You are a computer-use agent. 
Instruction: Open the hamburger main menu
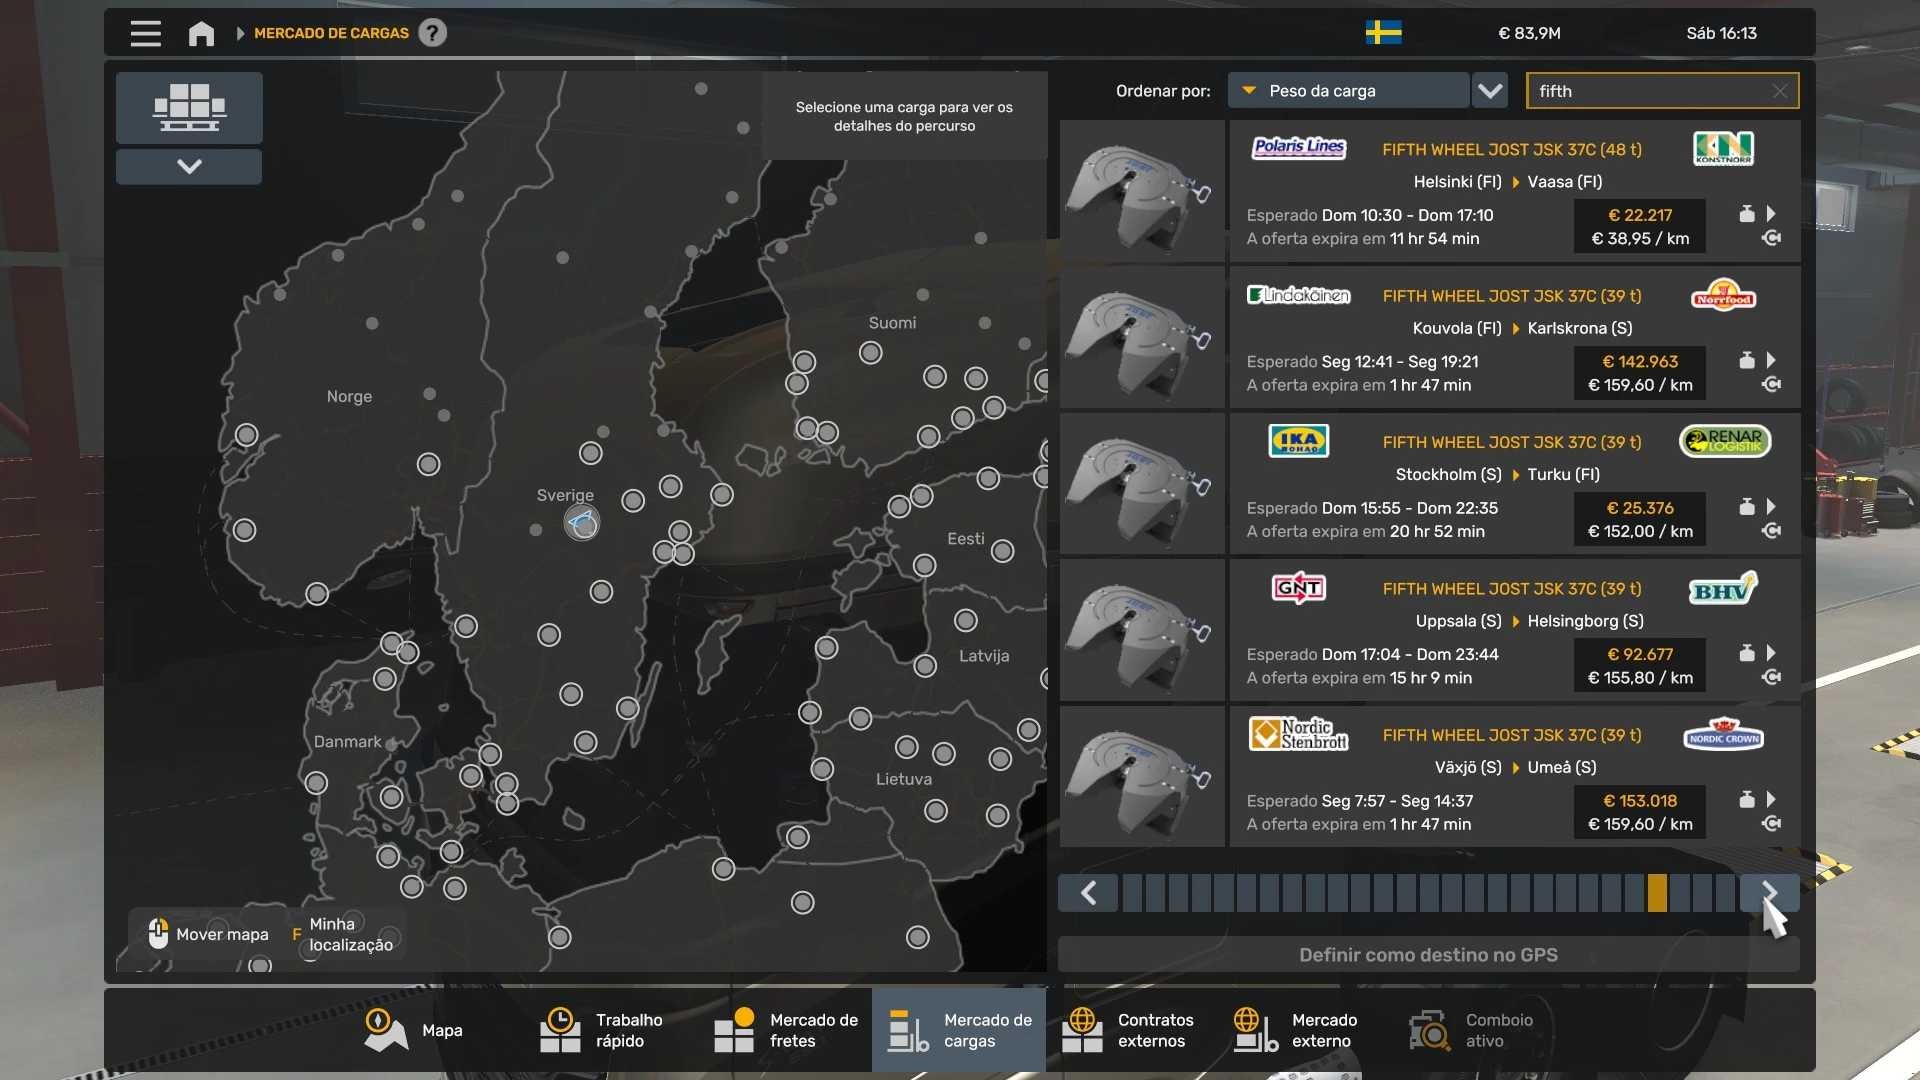tap(145, 33)
